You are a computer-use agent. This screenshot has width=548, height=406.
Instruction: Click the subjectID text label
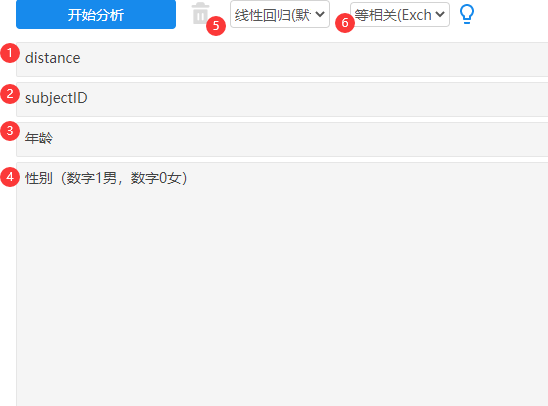coord(56,98)
